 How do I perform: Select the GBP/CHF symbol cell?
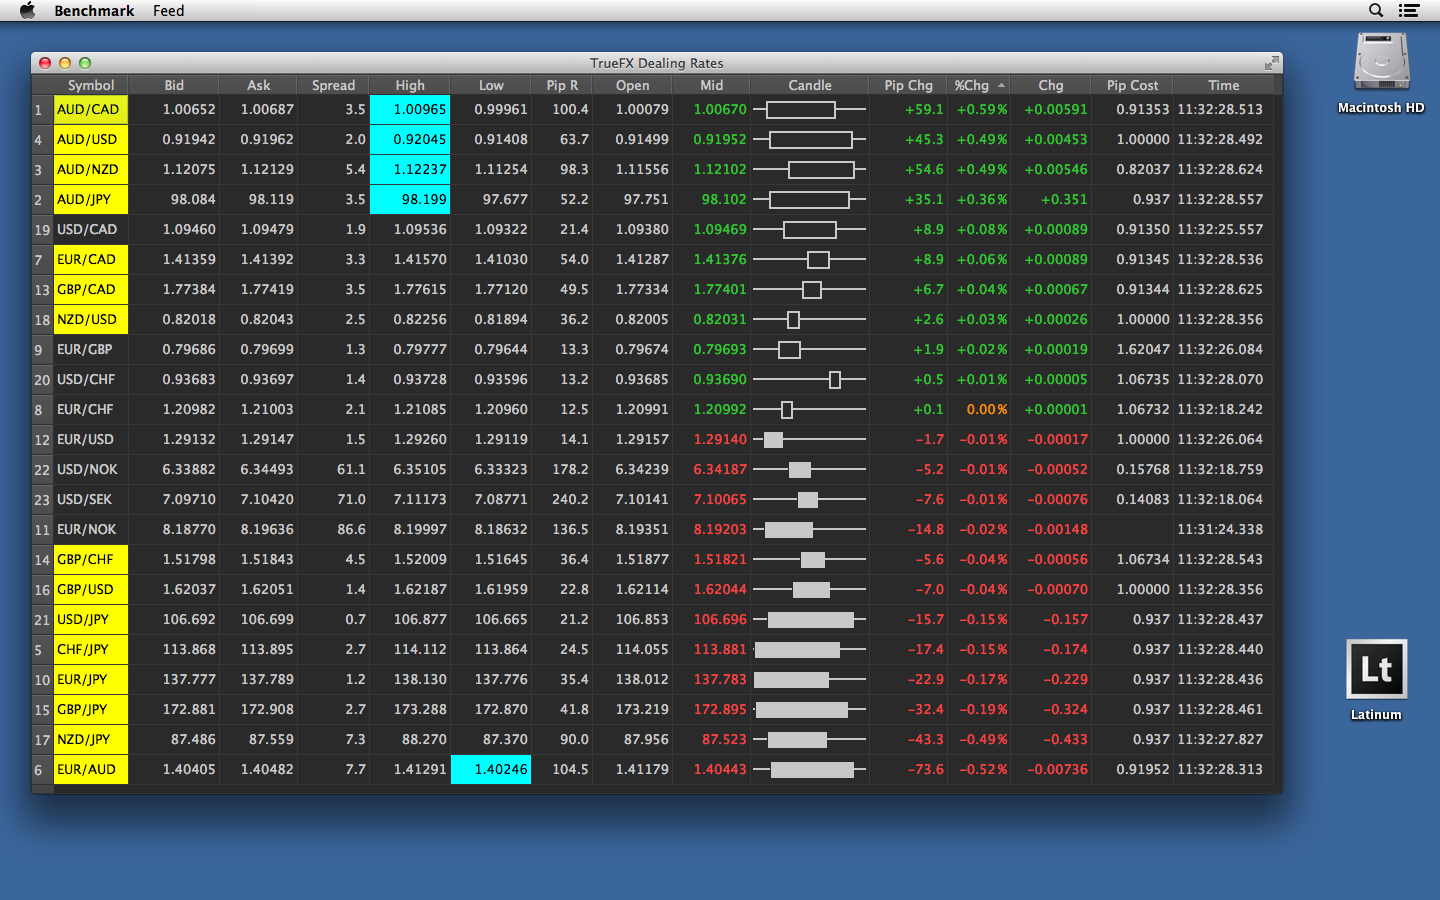pos(91,559)
